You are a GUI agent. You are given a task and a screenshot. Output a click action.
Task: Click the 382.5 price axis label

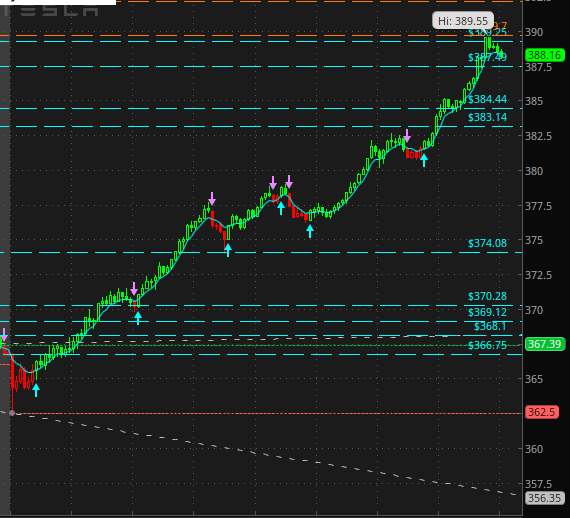click(x=538, y=136)
